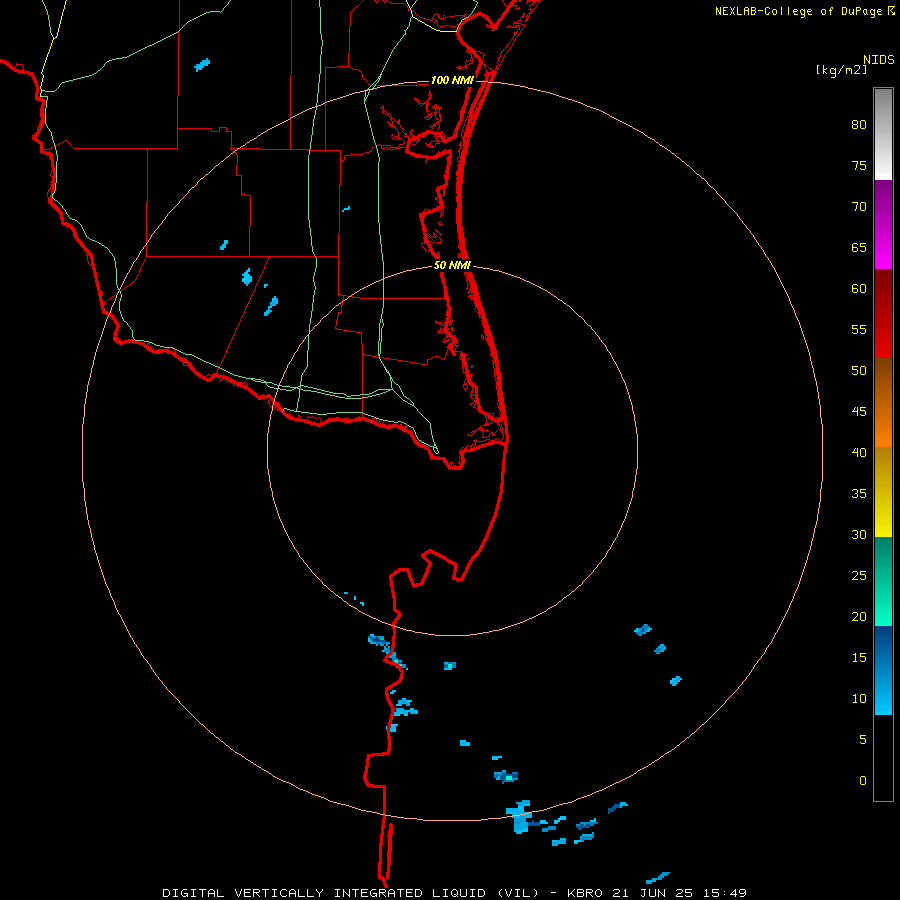900x900 pixels.
Task: Select the 25 value on the VIL scale
Action: (x=859, y=576)
